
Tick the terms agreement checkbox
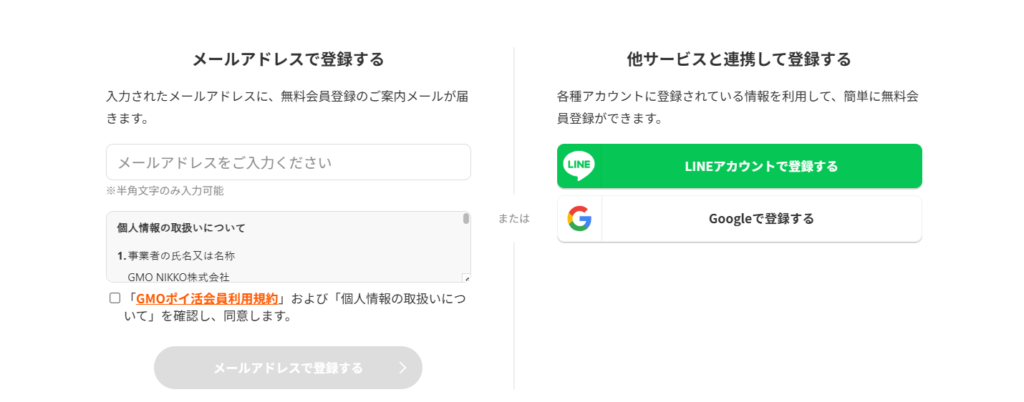pos(115,298)
